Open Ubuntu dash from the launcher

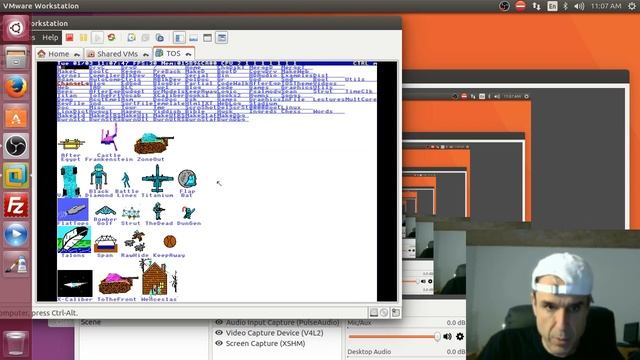[16, 28]
